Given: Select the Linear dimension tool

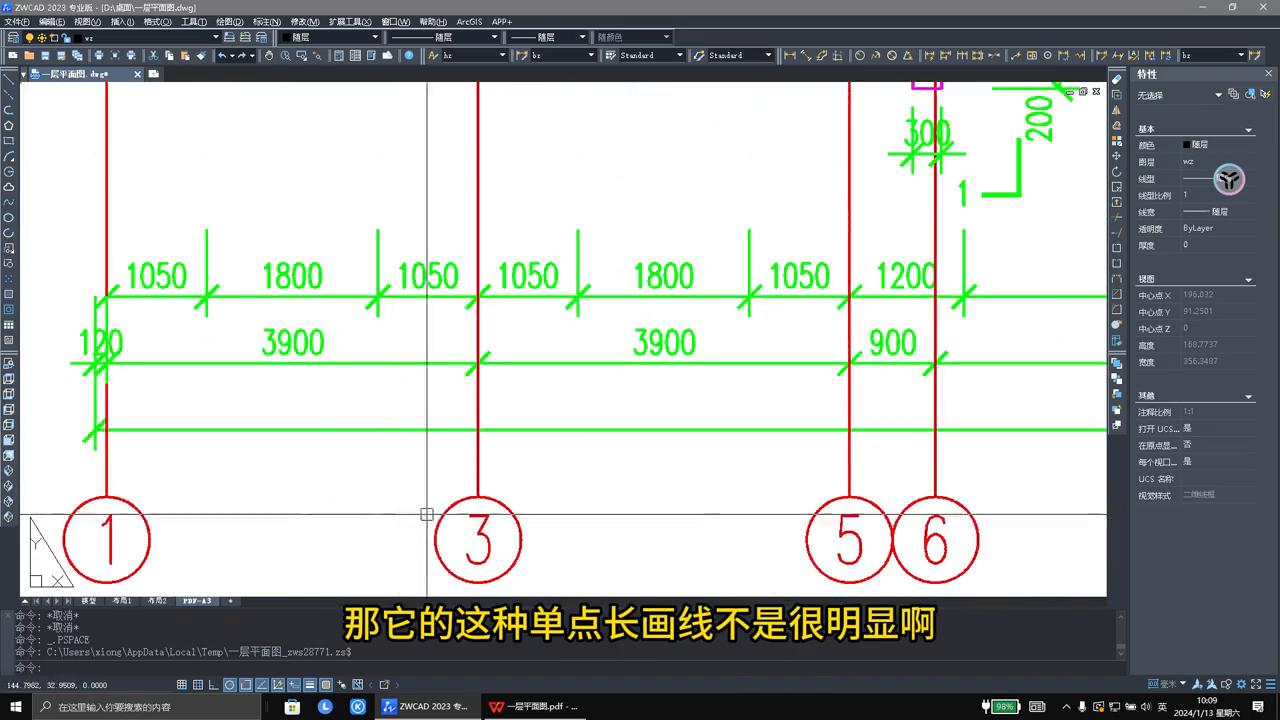Looking at the screenshot, I should point(789,55).
